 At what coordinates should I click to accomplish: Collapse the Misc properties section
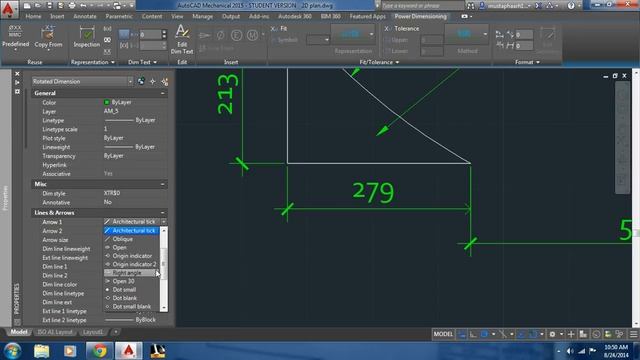coord(163,184)
